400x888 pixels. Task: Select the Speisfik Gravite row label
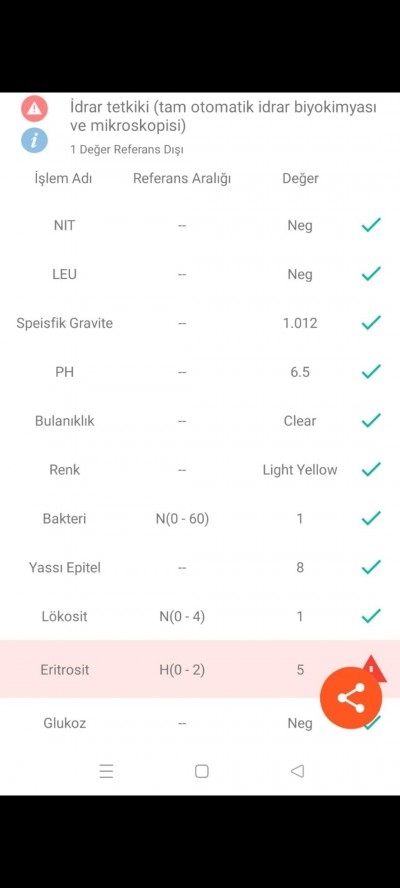point(65,323)
